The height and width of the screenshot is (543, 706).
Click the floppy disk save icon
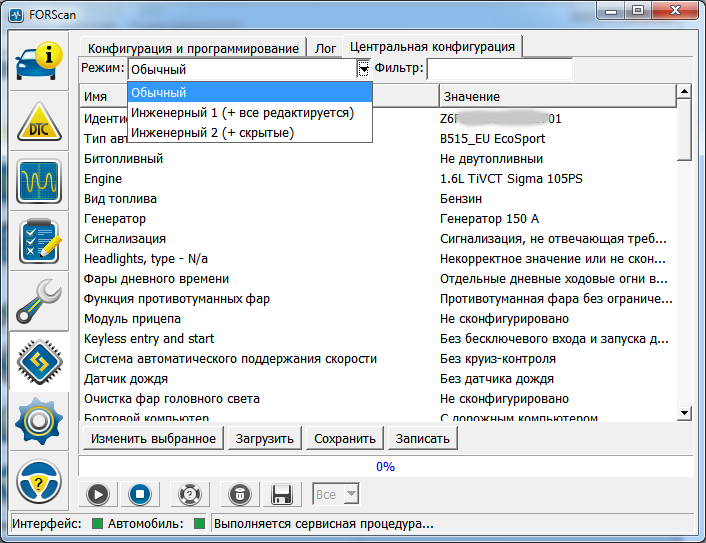pos(282,494)
